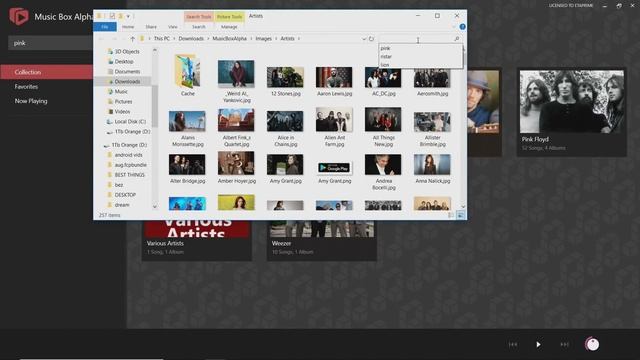Image resolution: width=640 pixels, height=360 pixels.
Task: Skip to next track in Music Box
Action: click(564, 344)
